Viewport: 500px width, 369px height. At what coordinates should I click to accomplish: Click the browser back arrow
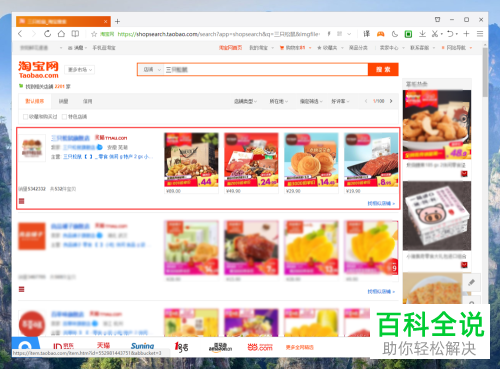click(20, 34)
